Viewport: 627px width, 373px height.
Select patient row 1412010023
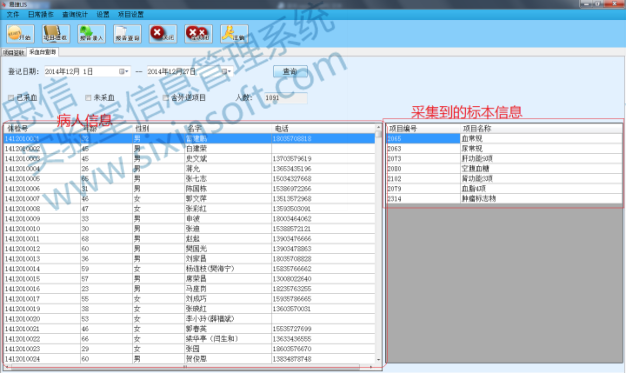[x=189, y=349]
